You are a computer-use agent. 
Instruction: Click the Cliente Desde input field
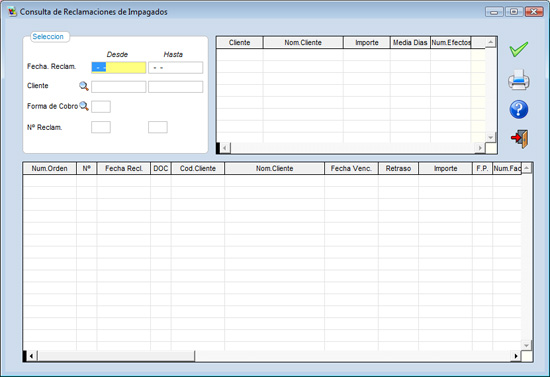119,87
